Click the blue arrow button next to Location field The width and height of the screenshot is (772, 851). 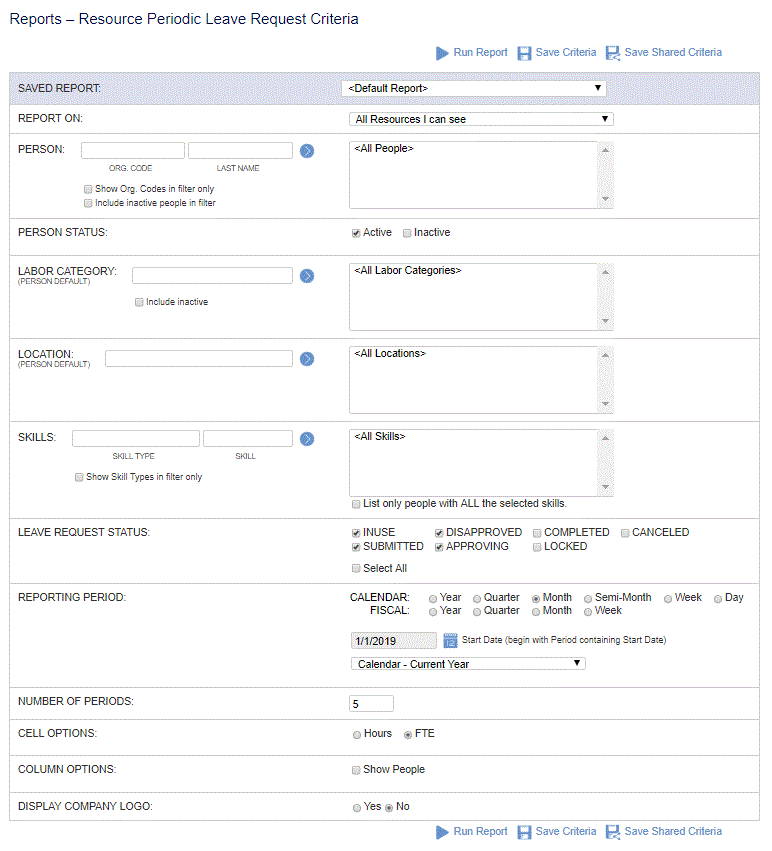pos(307,359)
